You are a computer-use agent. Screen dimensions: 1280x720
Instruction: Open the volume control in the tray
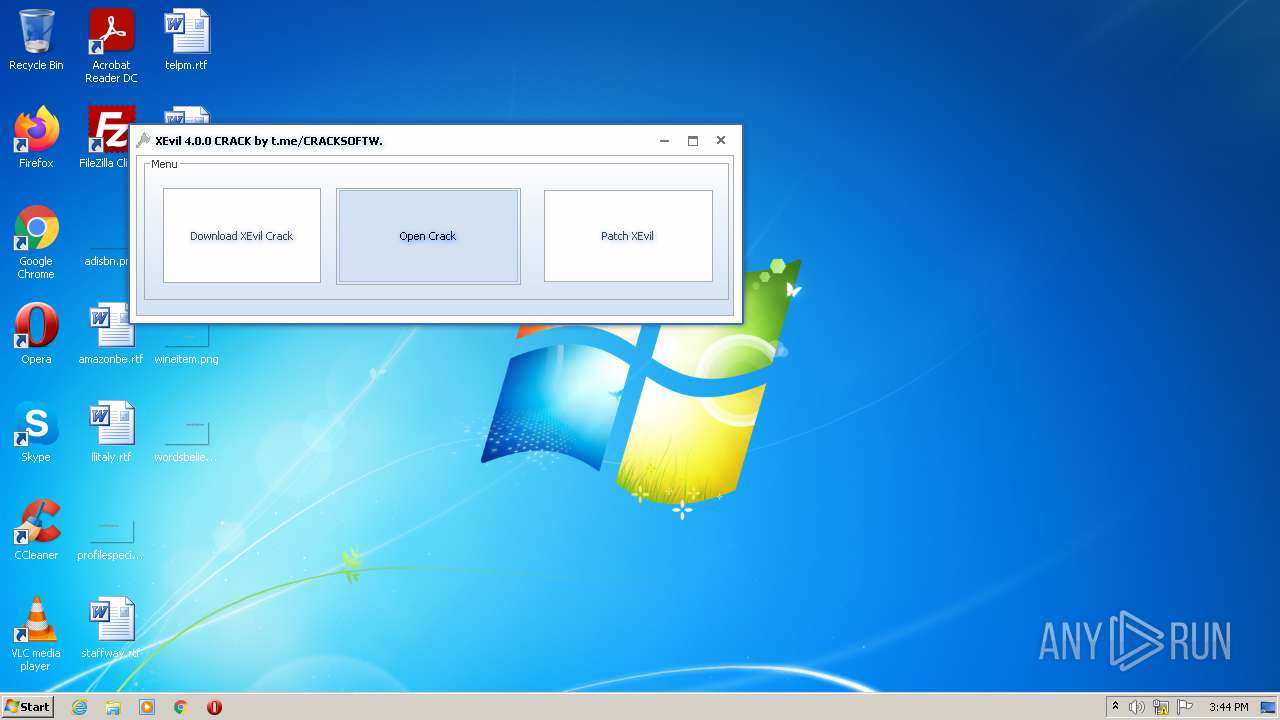point(1137,707)
